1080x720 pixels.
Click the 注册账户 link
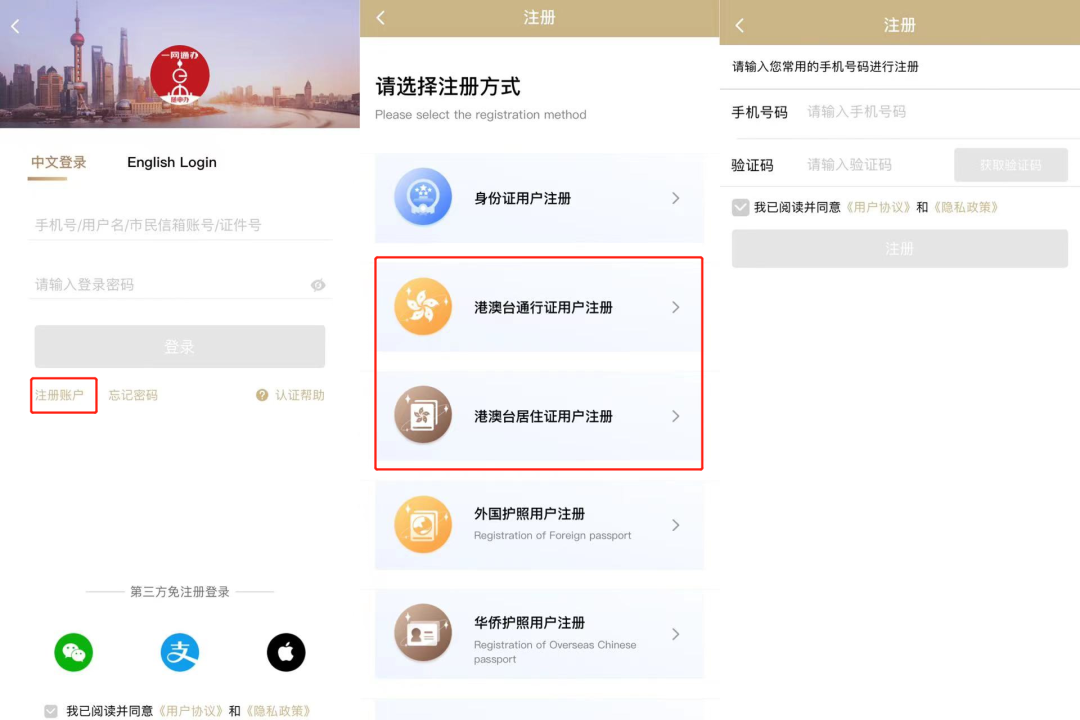[60, 395]
